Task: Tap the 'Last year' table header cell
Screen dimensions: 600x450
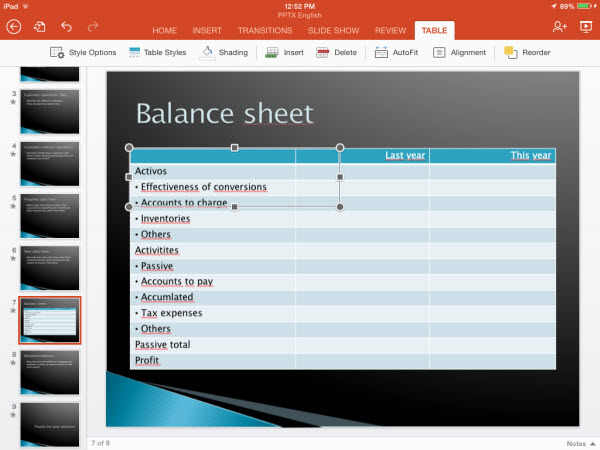Action: (384, 155)
